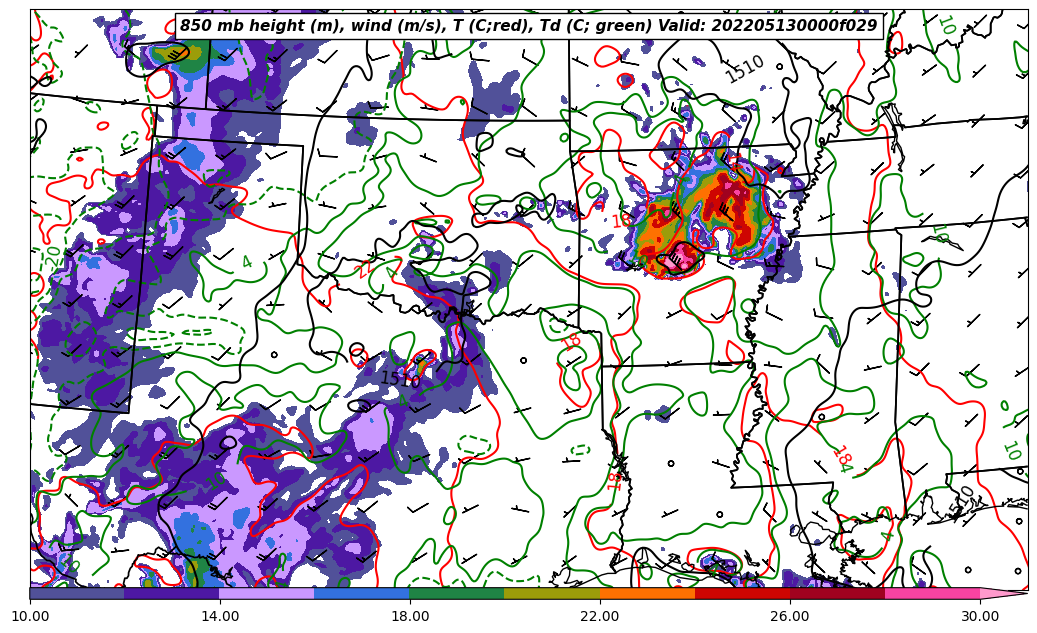Click the plot title text at top

point(528,26)
